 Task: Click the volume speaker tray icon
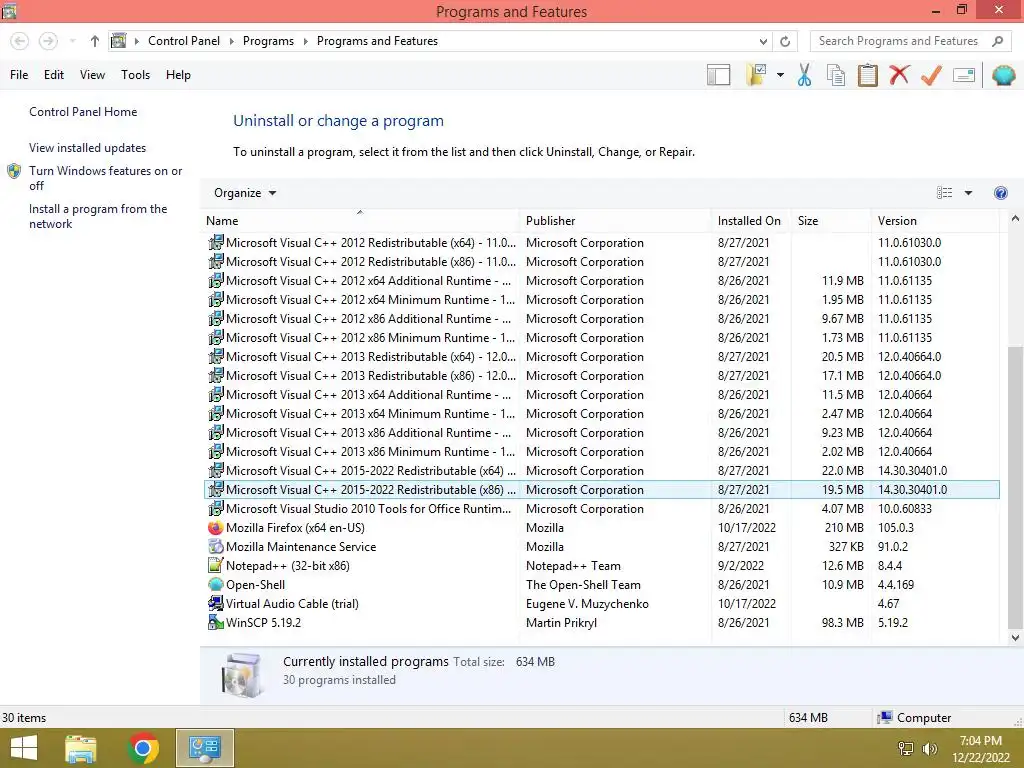point(929,748)
